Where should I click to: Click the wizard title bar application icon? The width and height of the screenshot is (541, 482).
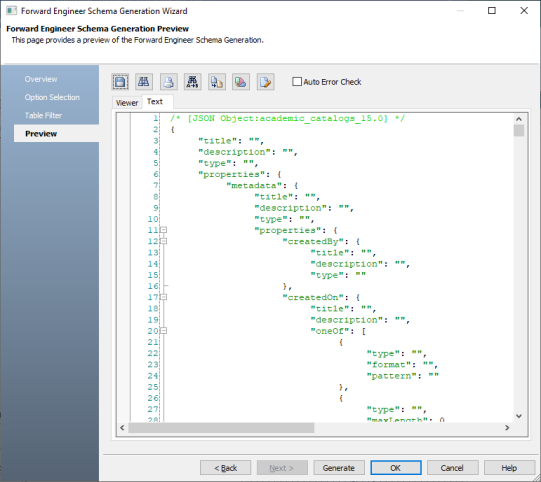11,11
